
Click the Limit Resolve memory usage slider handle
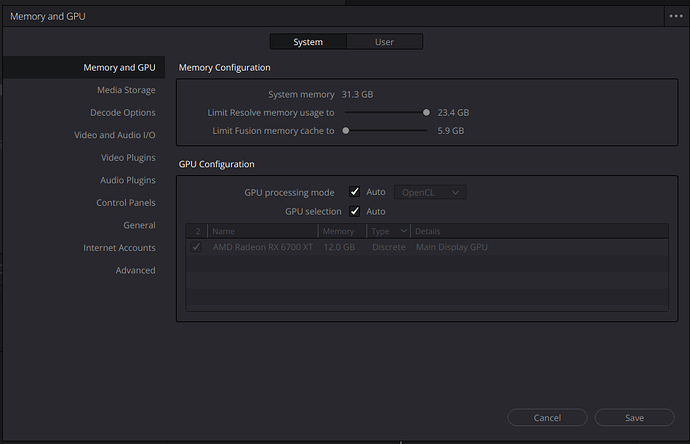coord(426,113)
